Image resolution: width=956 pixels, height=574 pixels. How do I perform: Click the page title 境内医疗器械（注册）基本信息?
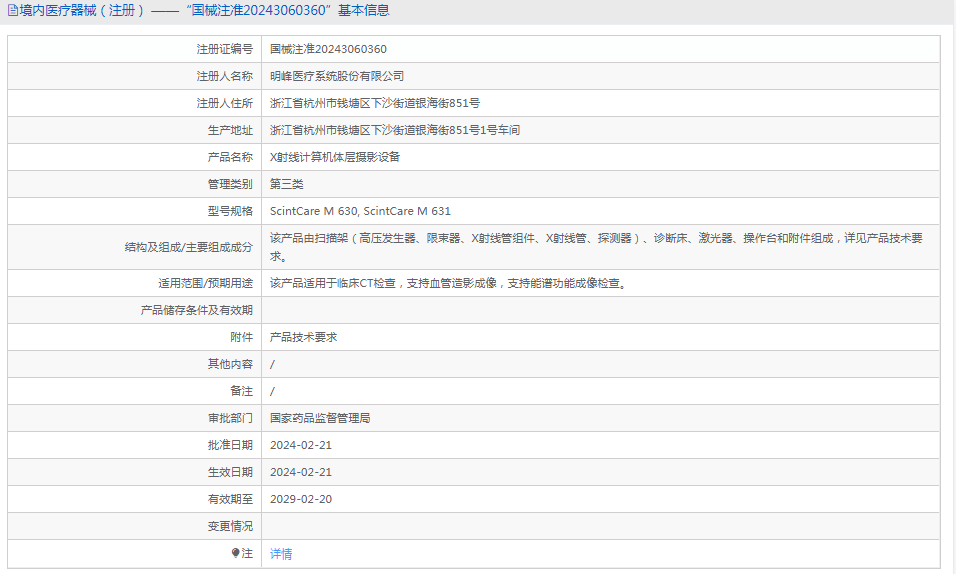click(204, 10)
